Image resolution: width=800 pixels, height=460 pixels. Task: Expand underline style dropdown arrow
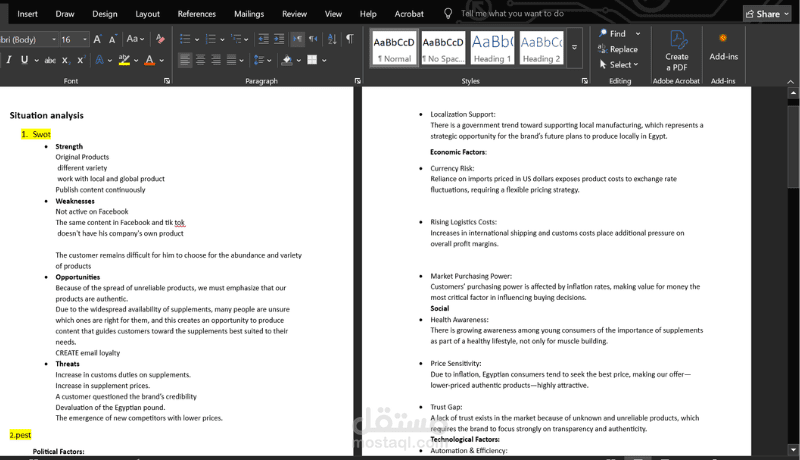(x=37, y=60)
